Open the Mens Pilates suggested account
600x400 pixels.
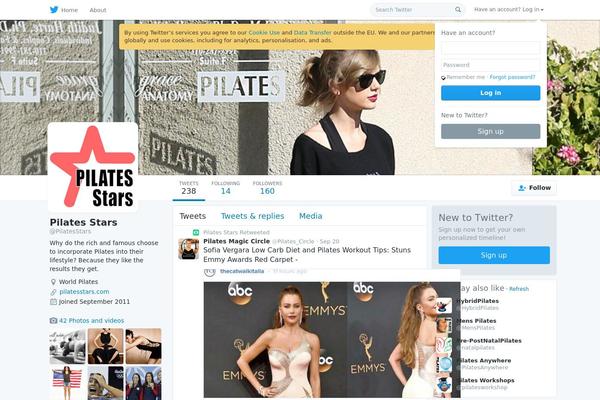pos(476,321)
